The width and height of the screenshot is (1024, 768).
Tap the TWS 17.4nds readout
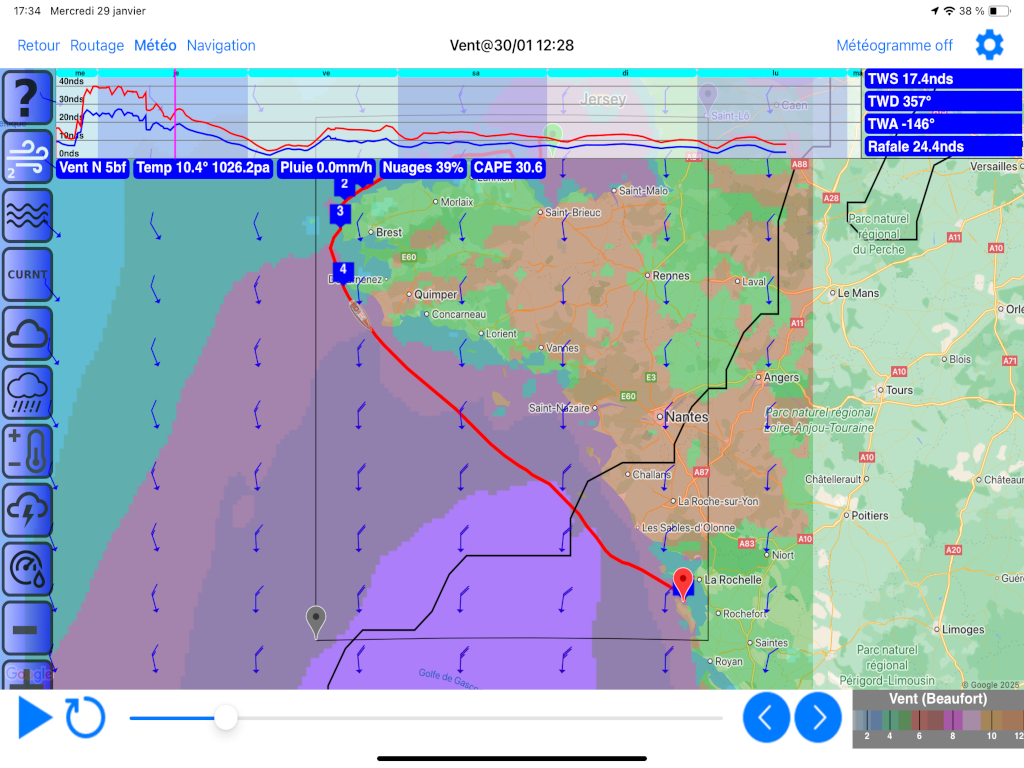(x=943, y=79)
